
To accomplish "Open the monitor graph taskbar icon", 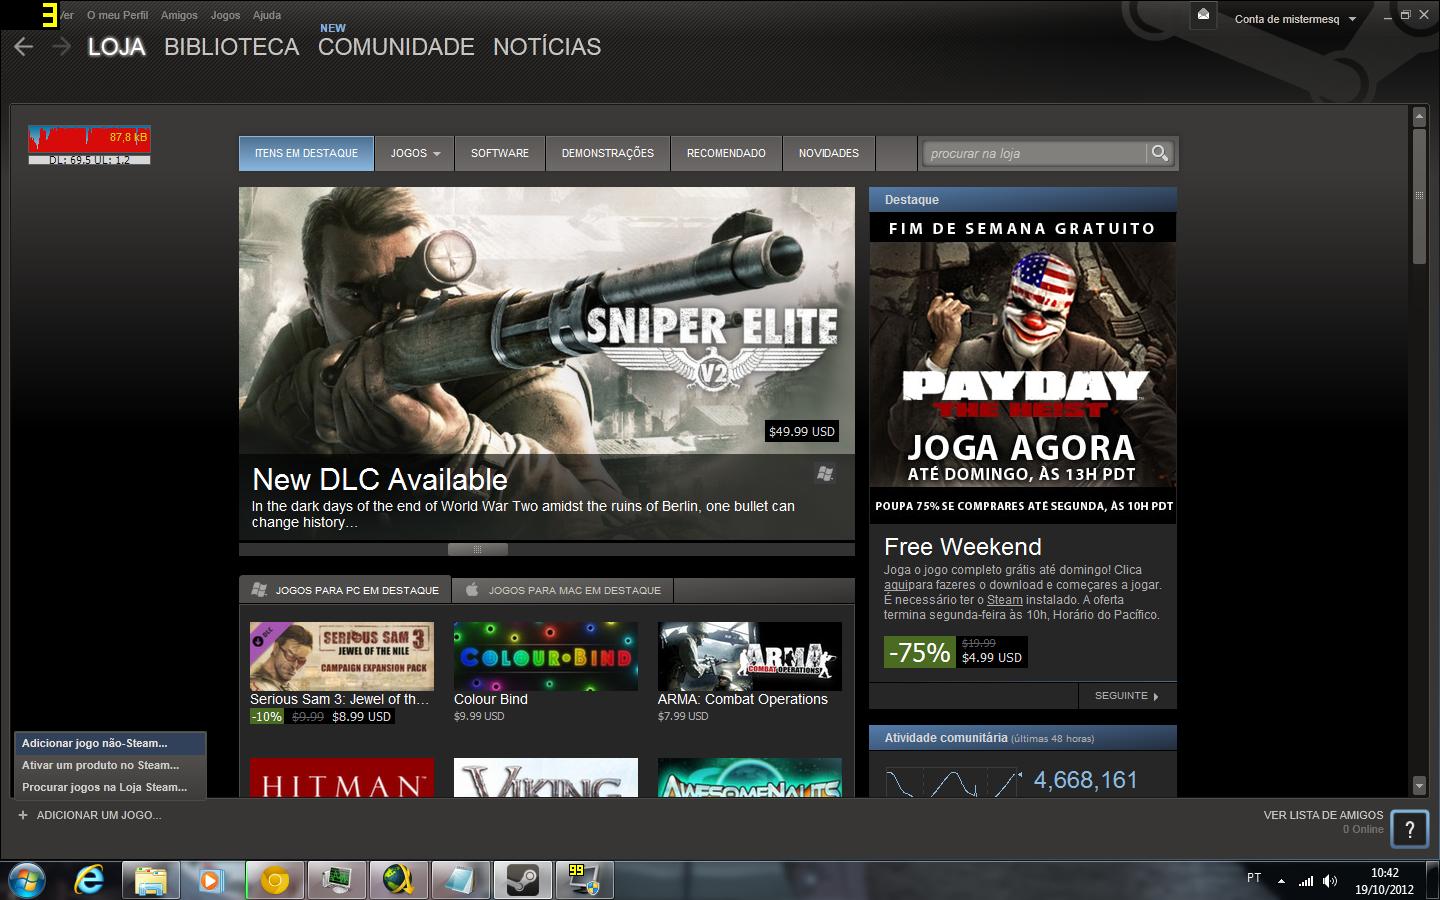I will (x=336, y=880).
